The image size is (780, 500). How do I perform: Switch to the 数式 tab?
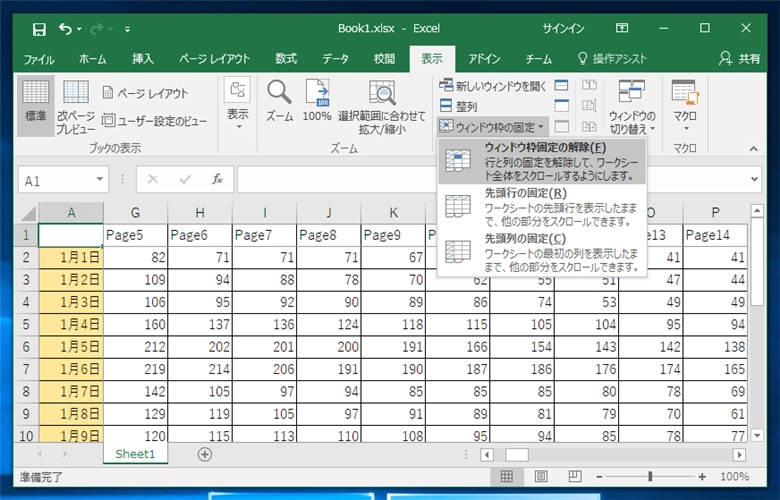tap(286, 59)
